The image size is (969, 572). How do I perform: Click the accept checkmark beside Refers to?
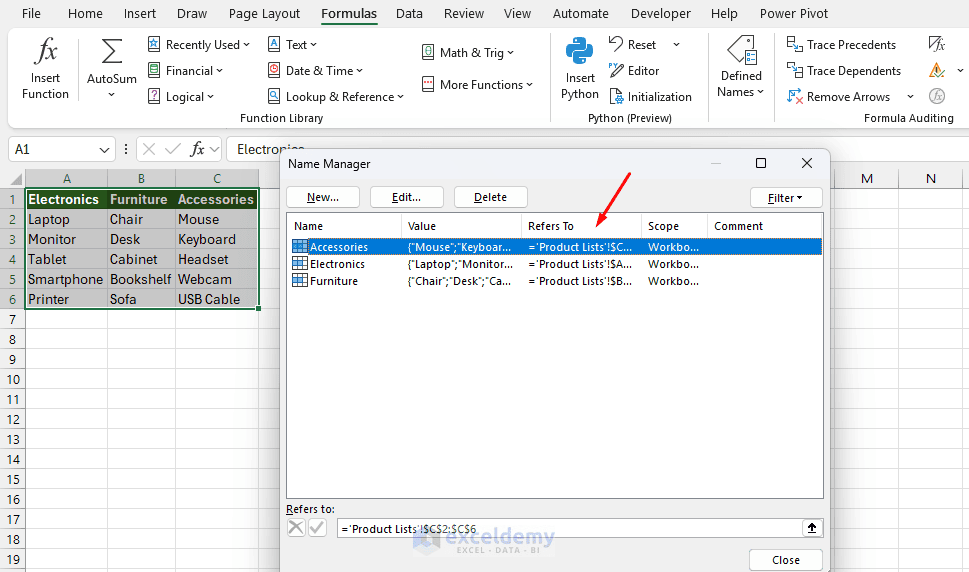click(x=318, y=528)
